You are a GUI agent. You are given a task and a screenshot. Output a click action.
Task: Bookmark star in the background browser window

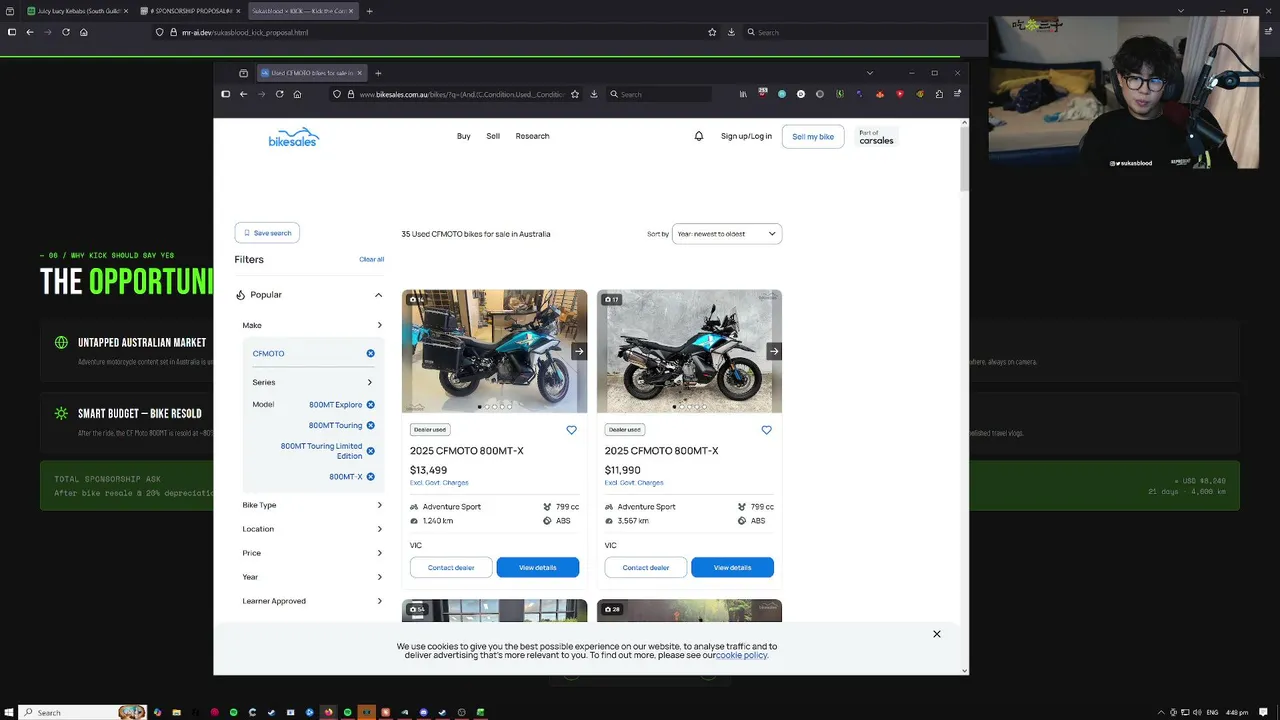[712, 32]
